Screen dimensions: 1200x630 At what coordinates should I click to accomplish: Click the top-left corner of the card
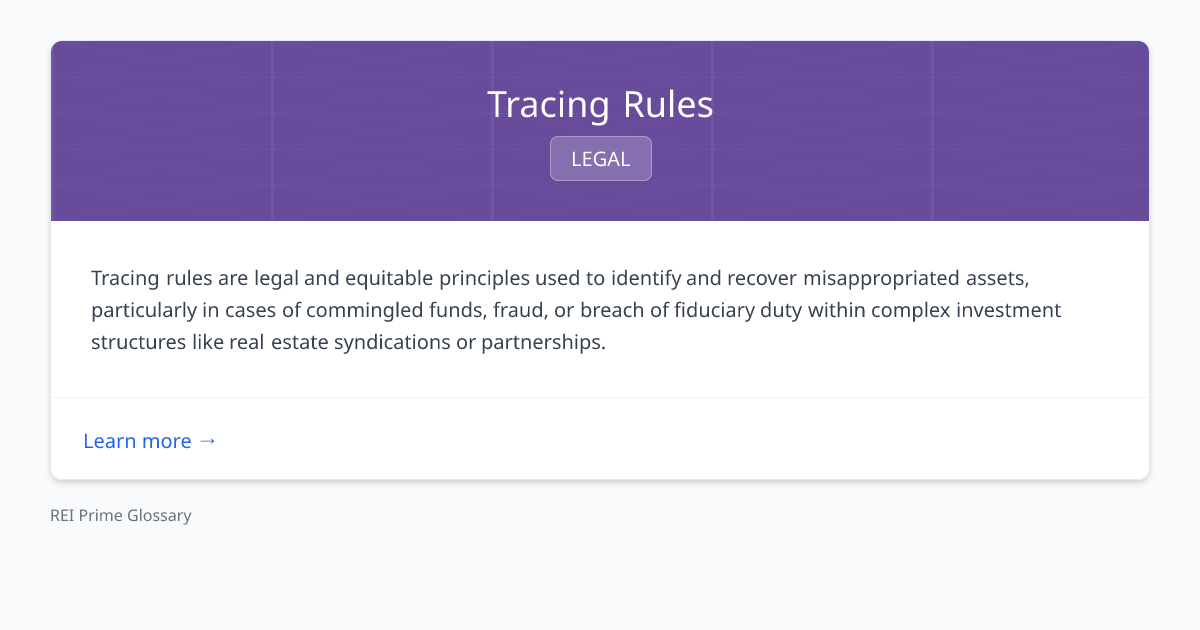(60, 50)
